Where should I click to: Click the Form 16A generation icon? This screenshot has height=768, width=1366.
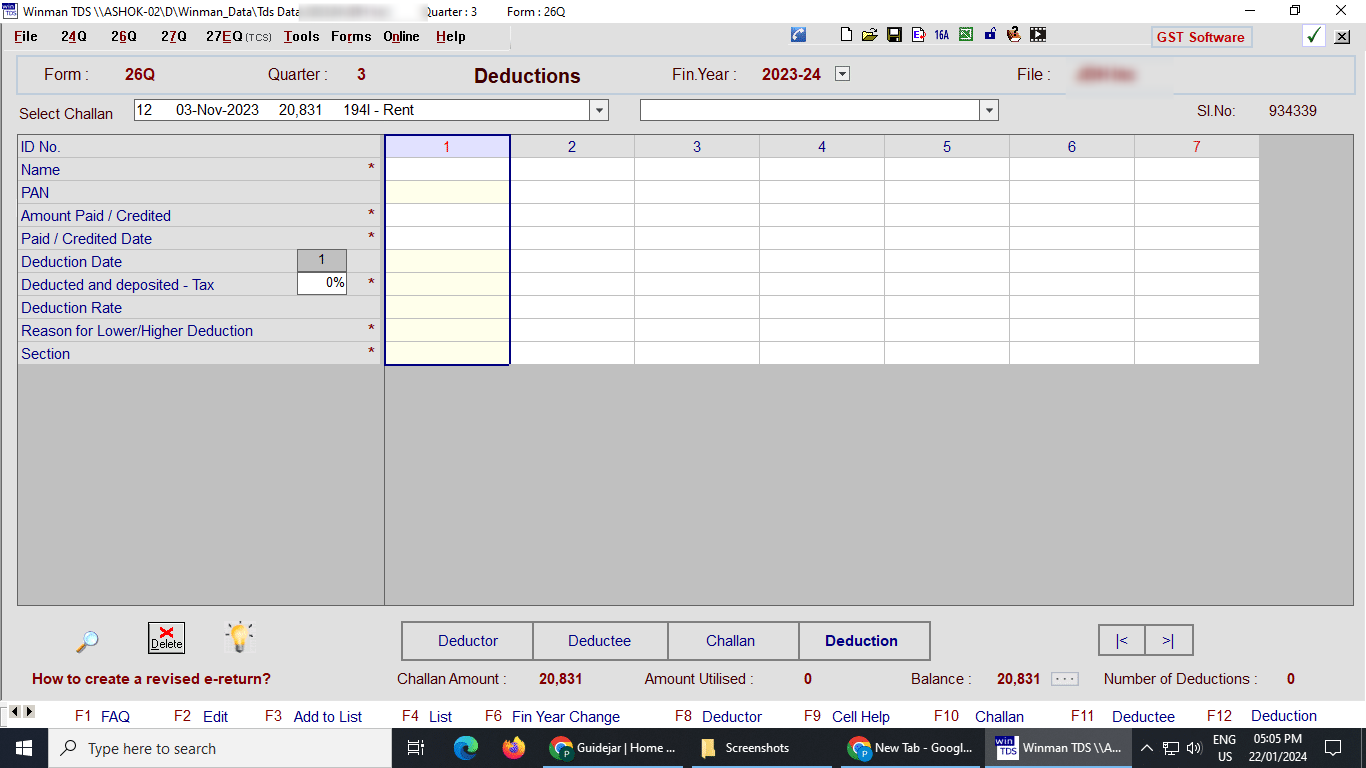pyautogui.click(x=941, y=34)
